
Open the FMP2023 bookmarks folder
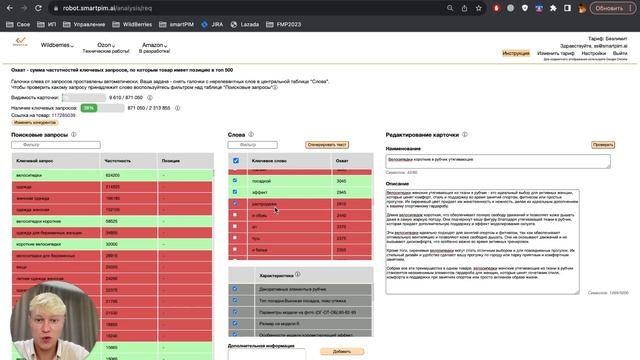point(283,24)
